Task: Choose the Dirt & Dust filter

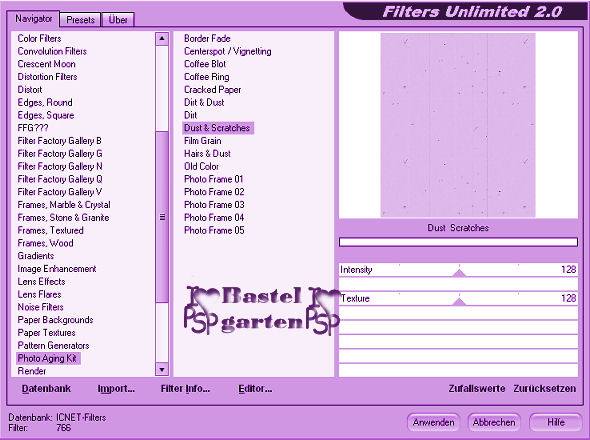Action: (204, 102)
